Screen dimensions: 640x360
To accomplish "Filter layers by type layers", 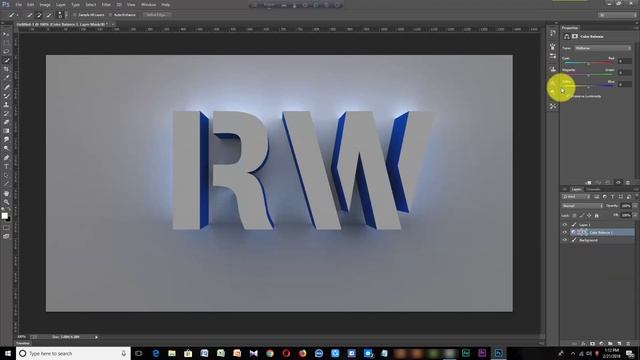I will coord(612,197).
